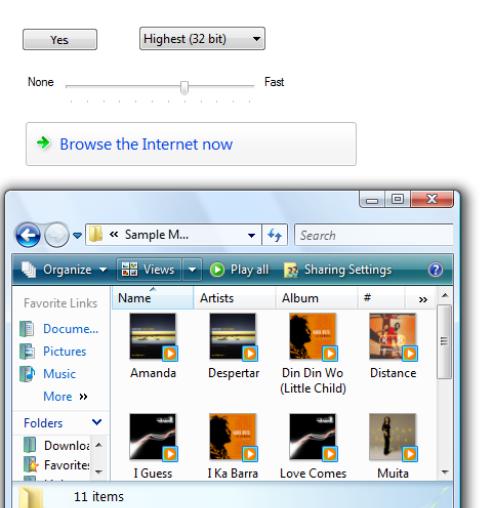Select the I Ka Barra album thumbnail
484x508 pixels.
coord(233,437)
